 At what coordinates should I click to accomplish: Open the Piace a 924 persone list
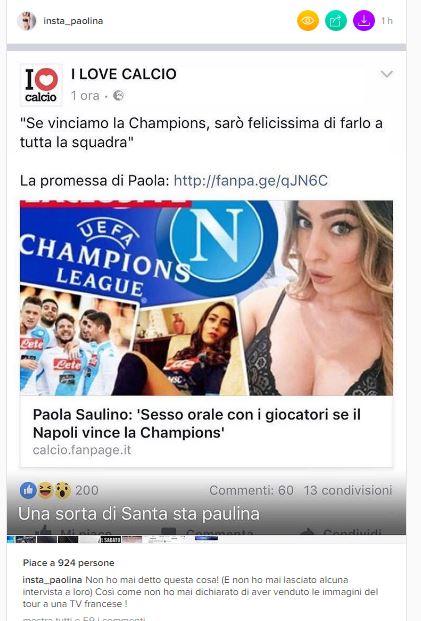(x=69, y=563)
